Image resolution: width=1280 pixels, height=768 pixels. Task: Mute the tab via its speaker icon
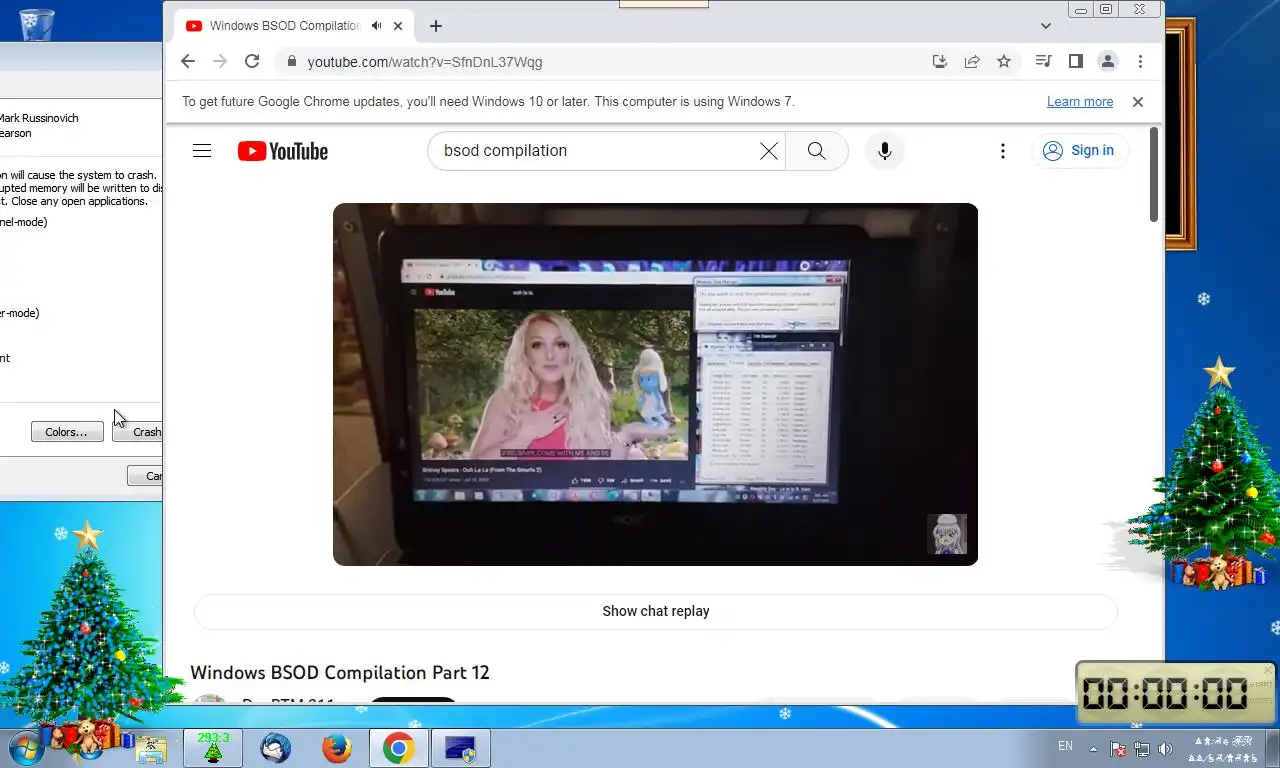pyautogui.click(x=376, y=26)
